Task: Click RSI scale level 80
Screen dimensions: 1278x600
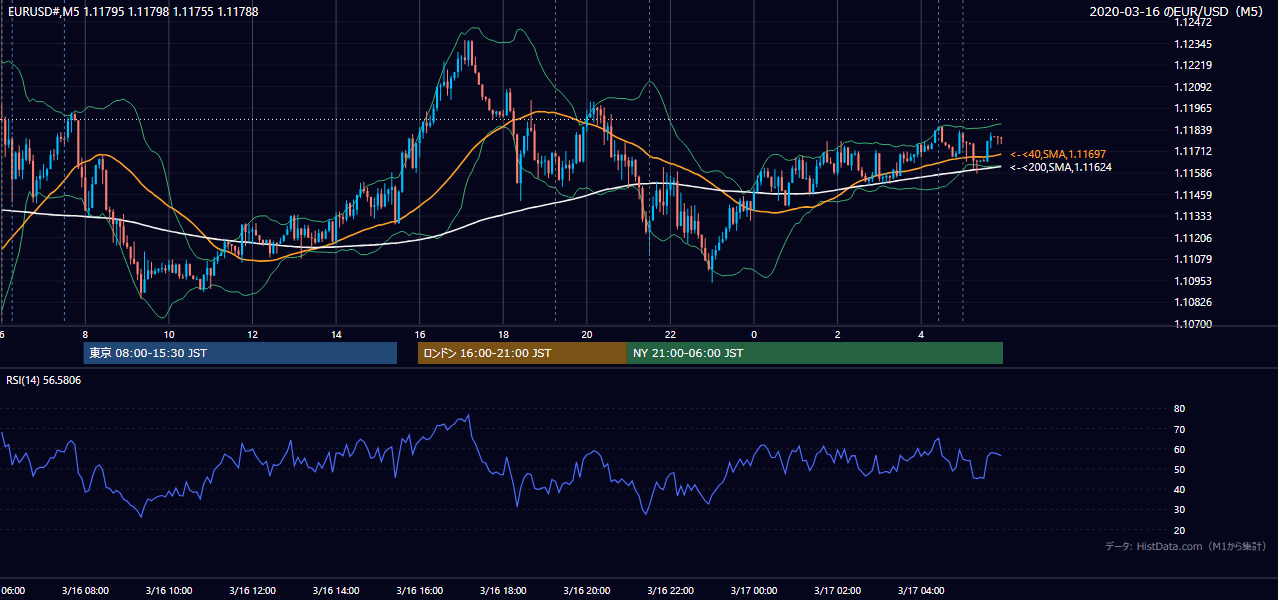Action: 1179,409
